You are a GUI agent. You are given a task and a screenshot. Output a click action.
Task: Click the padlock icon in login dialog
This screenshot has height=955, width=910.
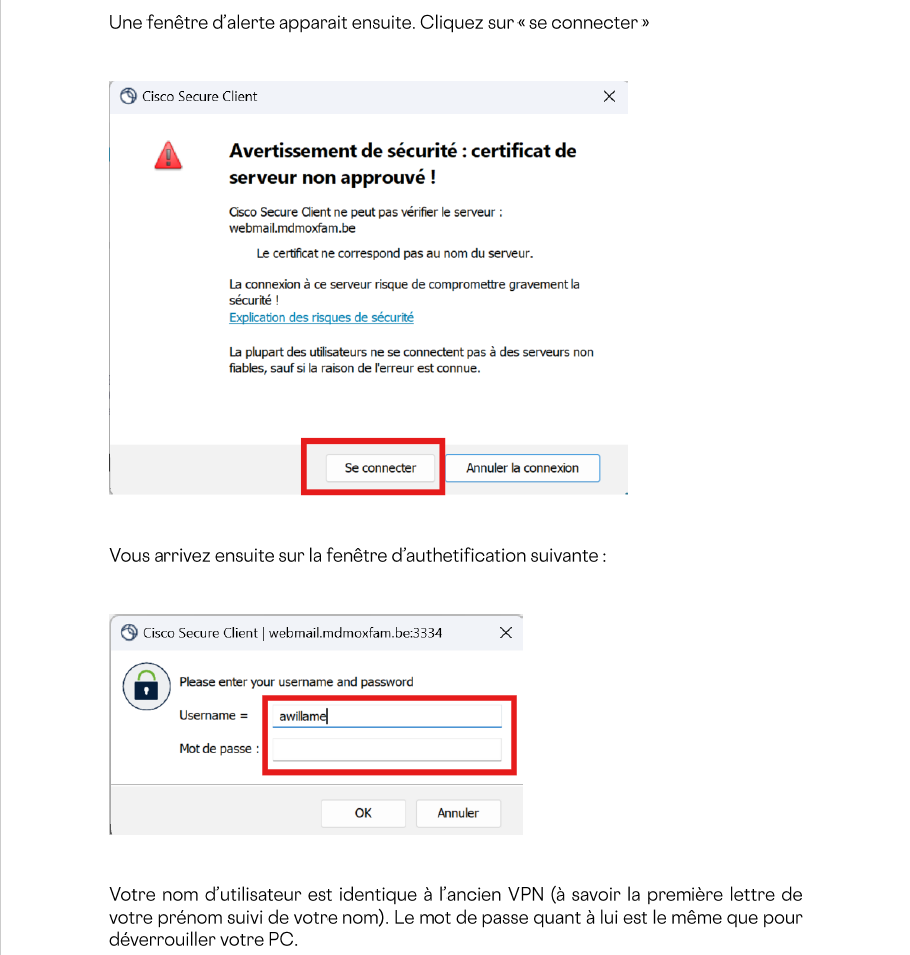click(x=146, y=686)
